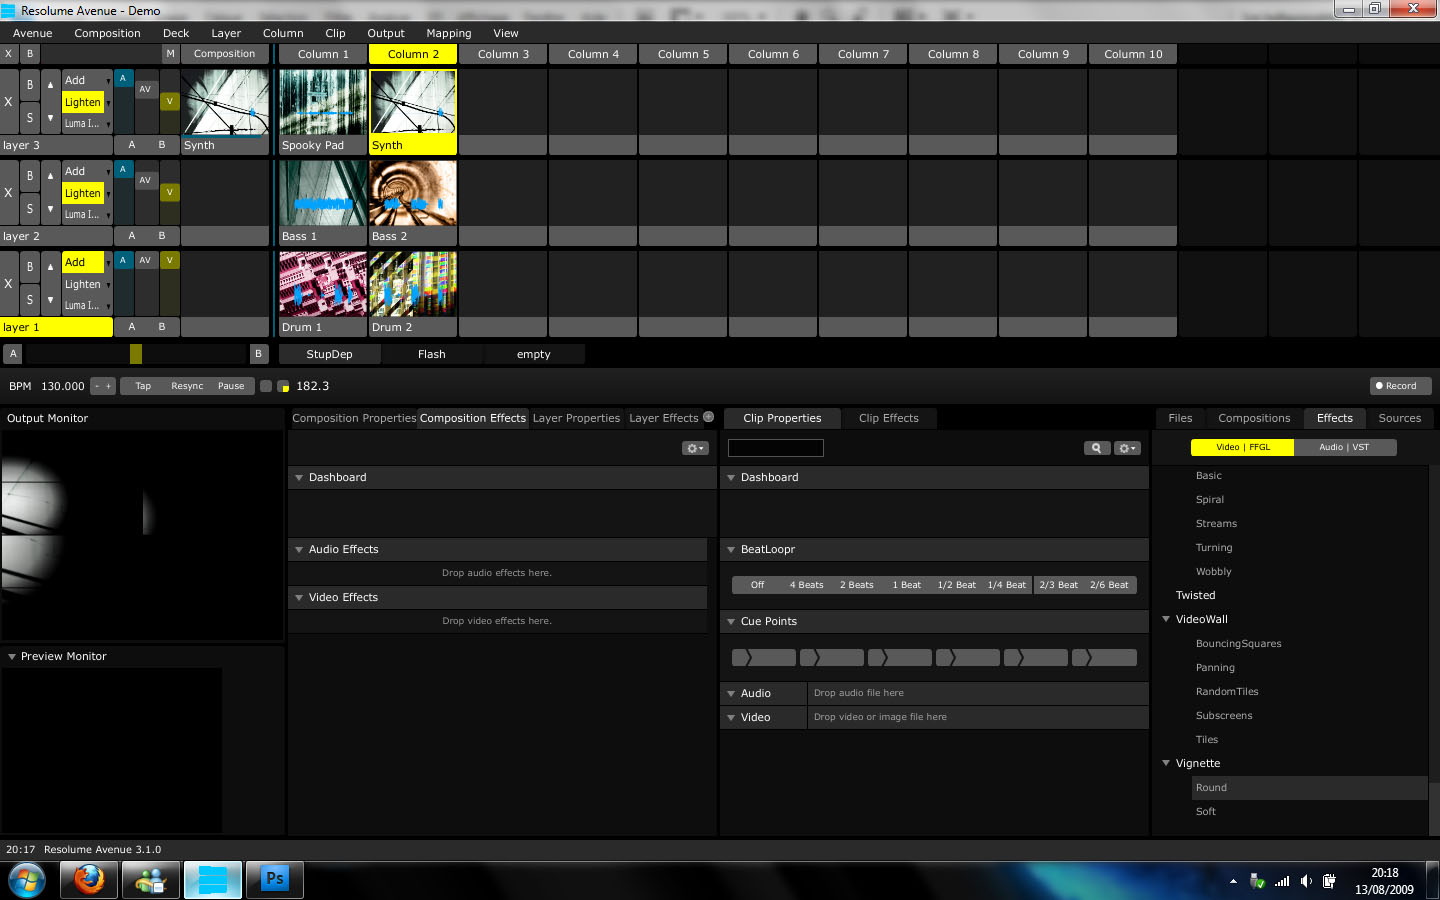Image resolution: width=1440 pixels, height=900 pixels.
Task: Assign layer 3 to crossfader bus A
Action: tap(132, 145)
